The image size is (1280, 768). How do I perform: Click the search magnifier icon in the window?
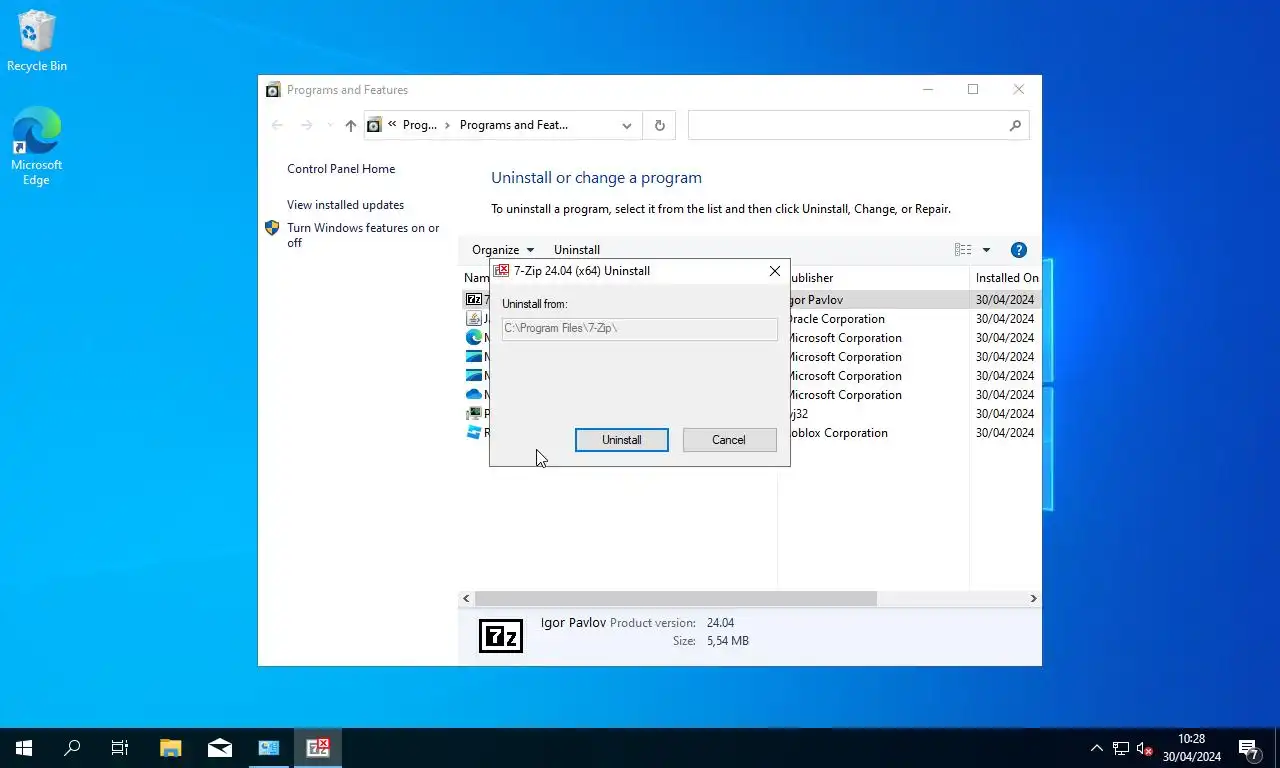pos(1015,125)
